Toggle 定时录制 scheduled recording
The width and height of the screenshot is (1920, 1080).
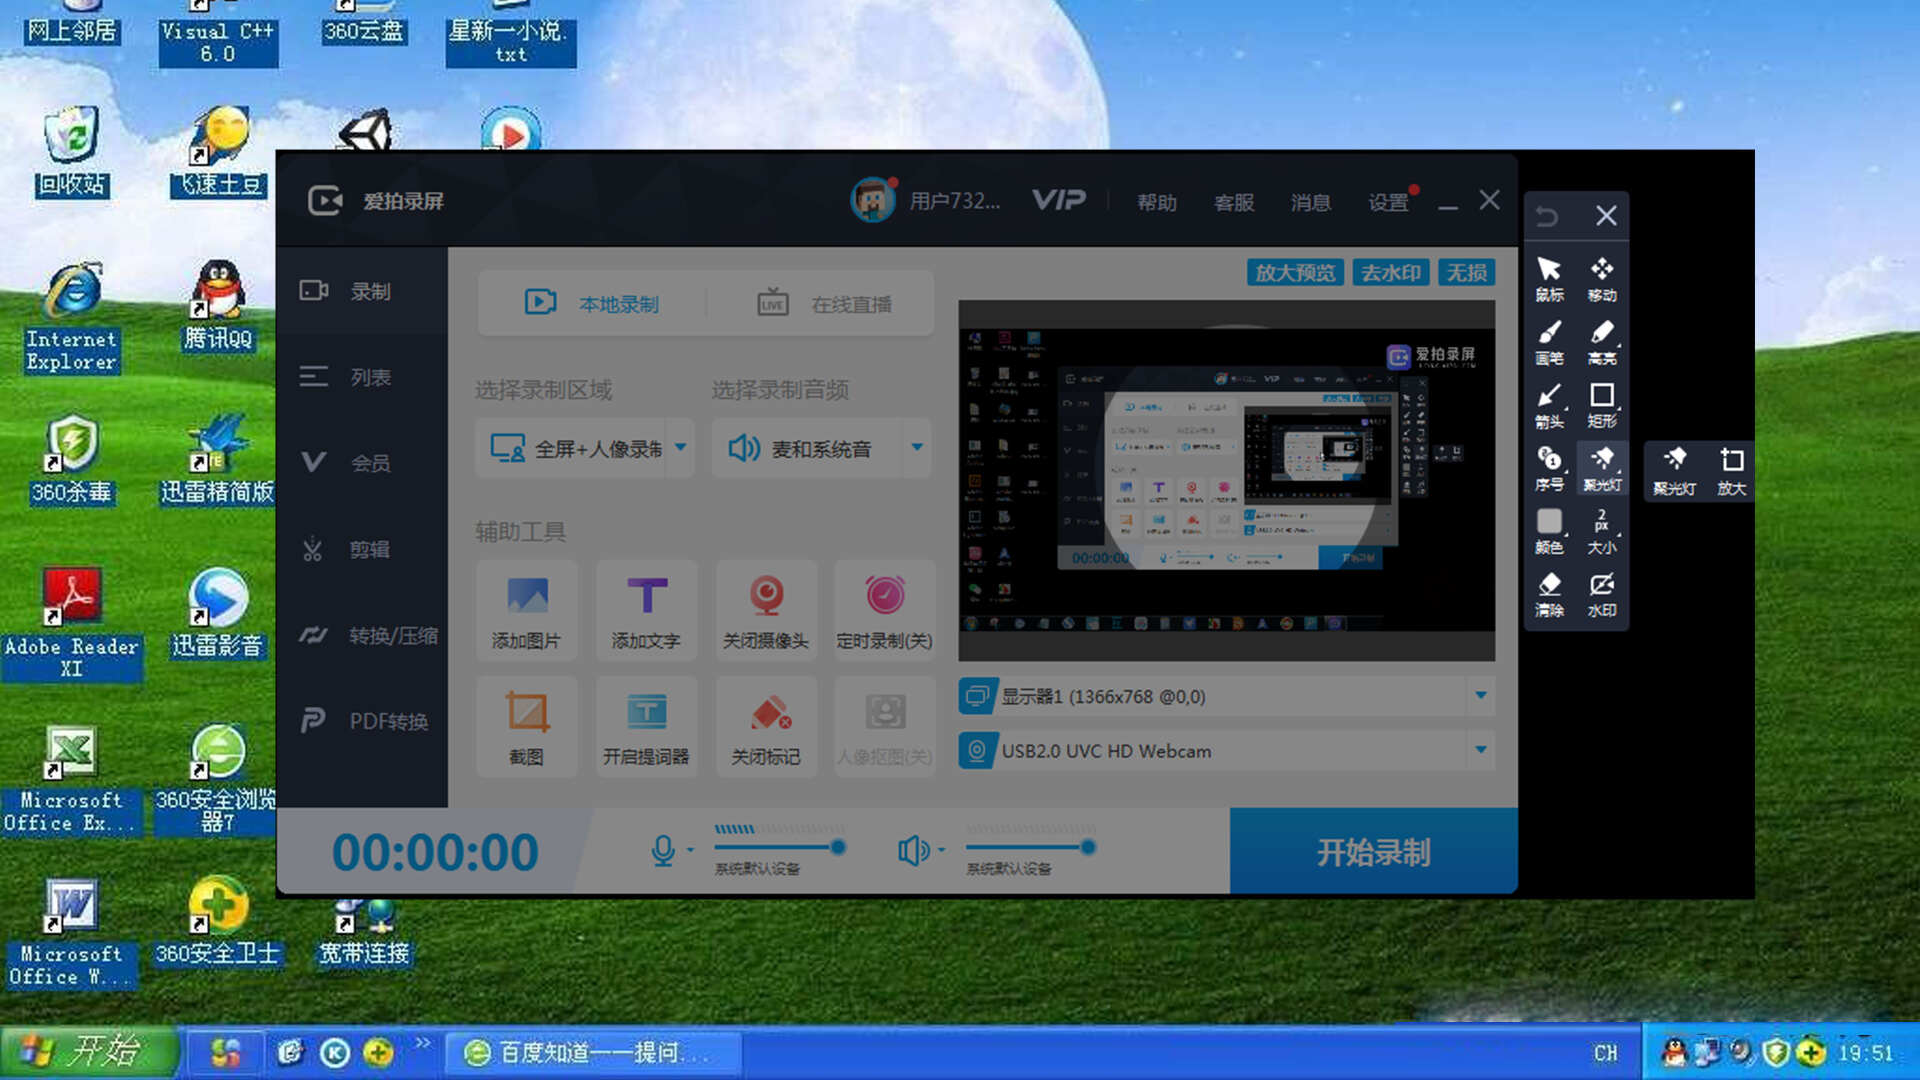pos(885,611)
